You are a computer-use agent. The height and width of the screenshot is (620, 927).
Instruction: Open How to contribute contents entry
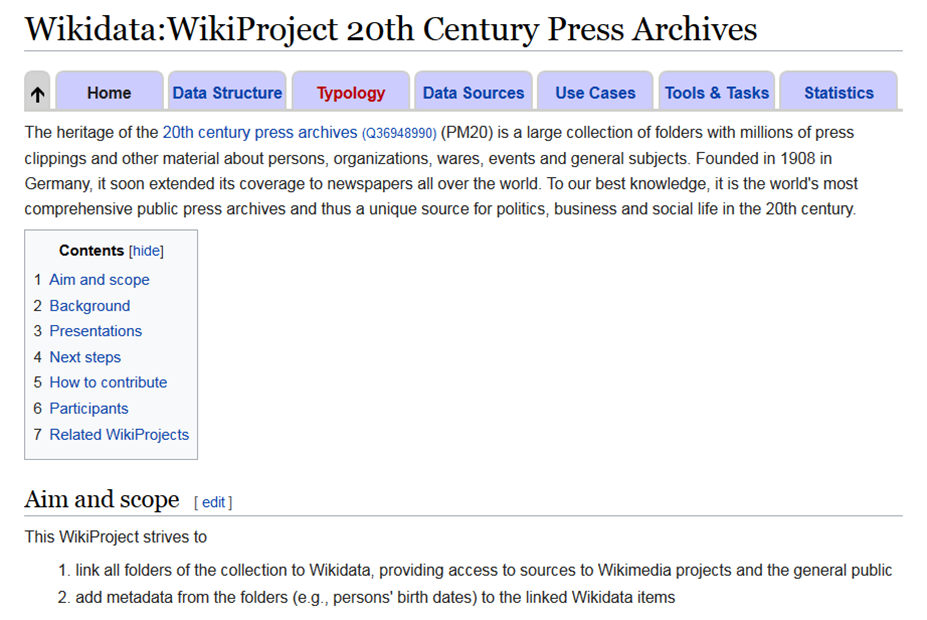tap(108, 382)
